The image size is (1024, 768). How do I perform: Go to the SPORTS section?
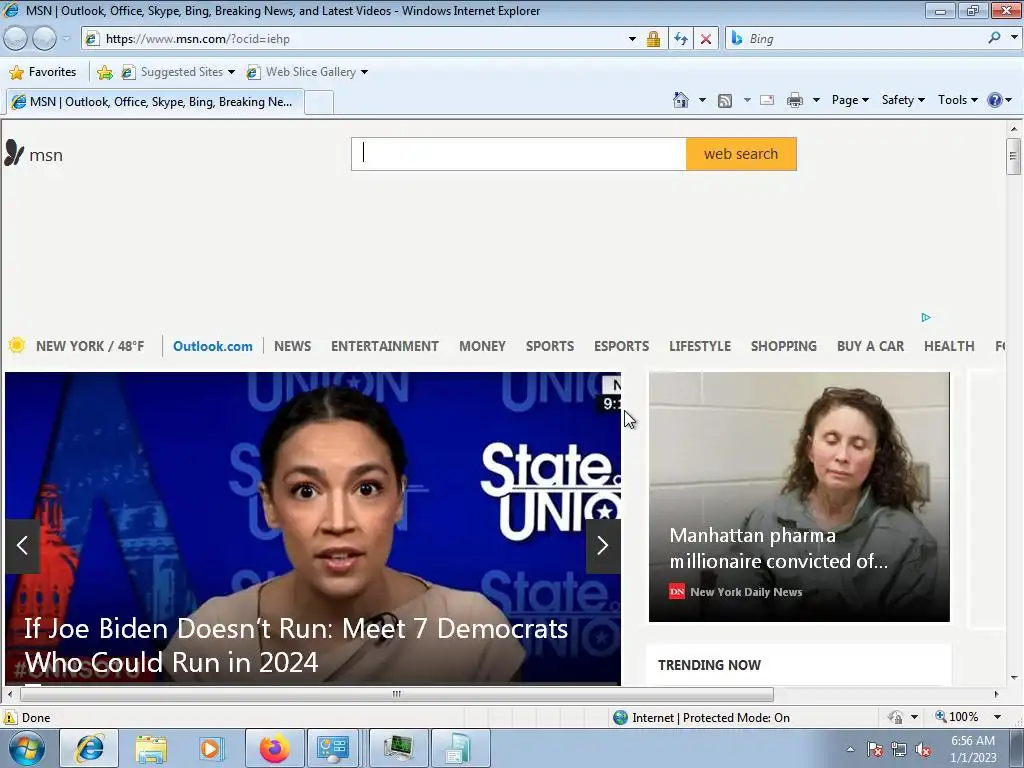[550, 346]
